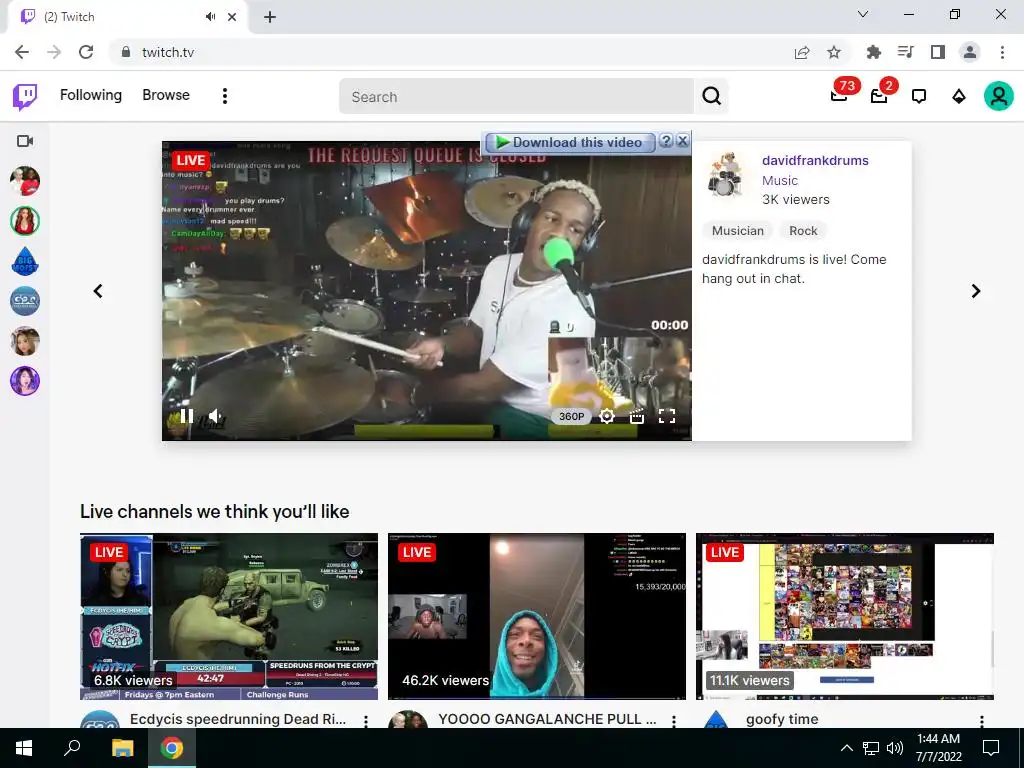Mute the Twitch tab audio
The image size is (1024, 768).
click(x=210, y=16)
